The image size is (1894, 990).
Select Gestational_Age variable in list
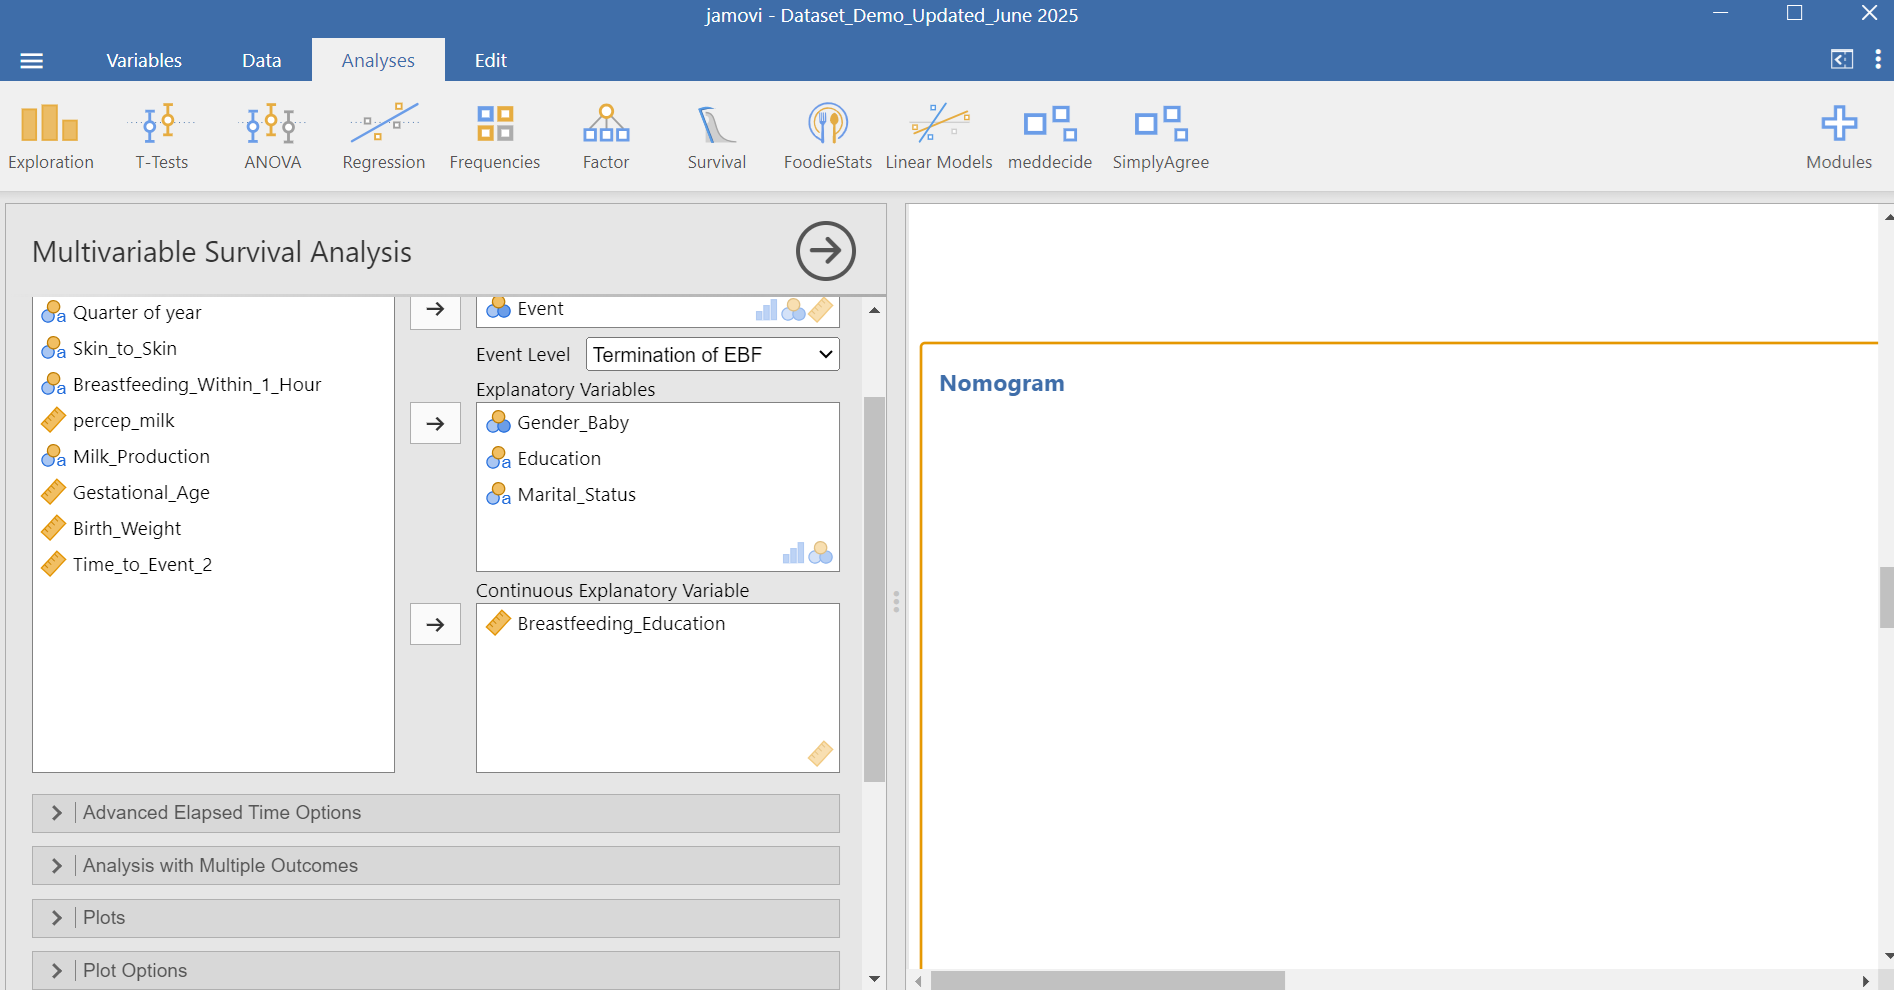tap(213, 493)
